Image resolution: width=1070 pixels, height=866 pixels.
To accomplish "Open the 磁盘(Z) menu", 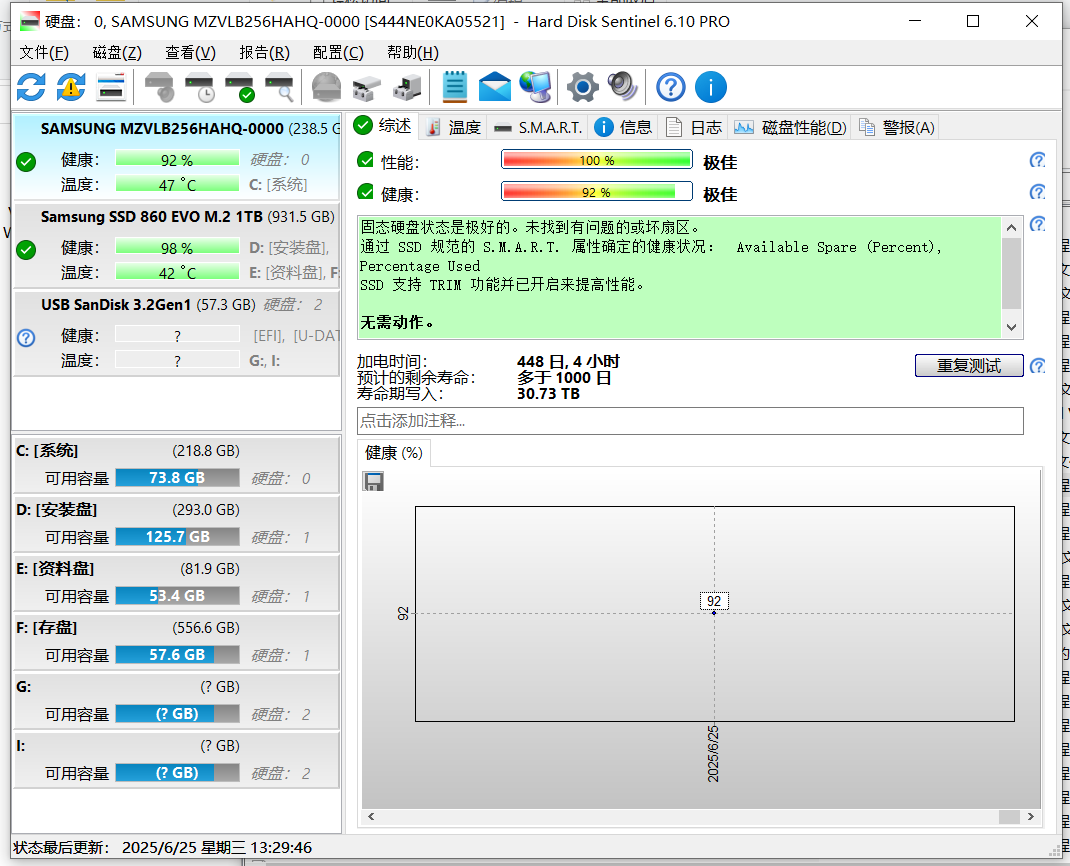I will 117,53.
